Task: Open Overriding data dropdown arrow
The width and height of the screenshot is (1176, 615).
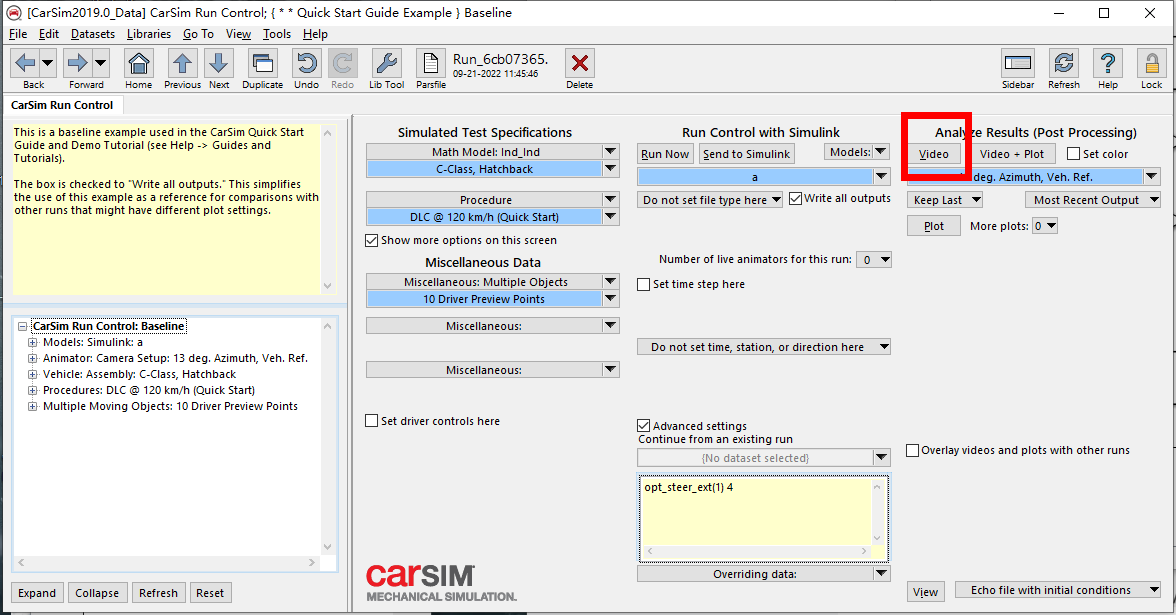Action: [x=881, y=574]
